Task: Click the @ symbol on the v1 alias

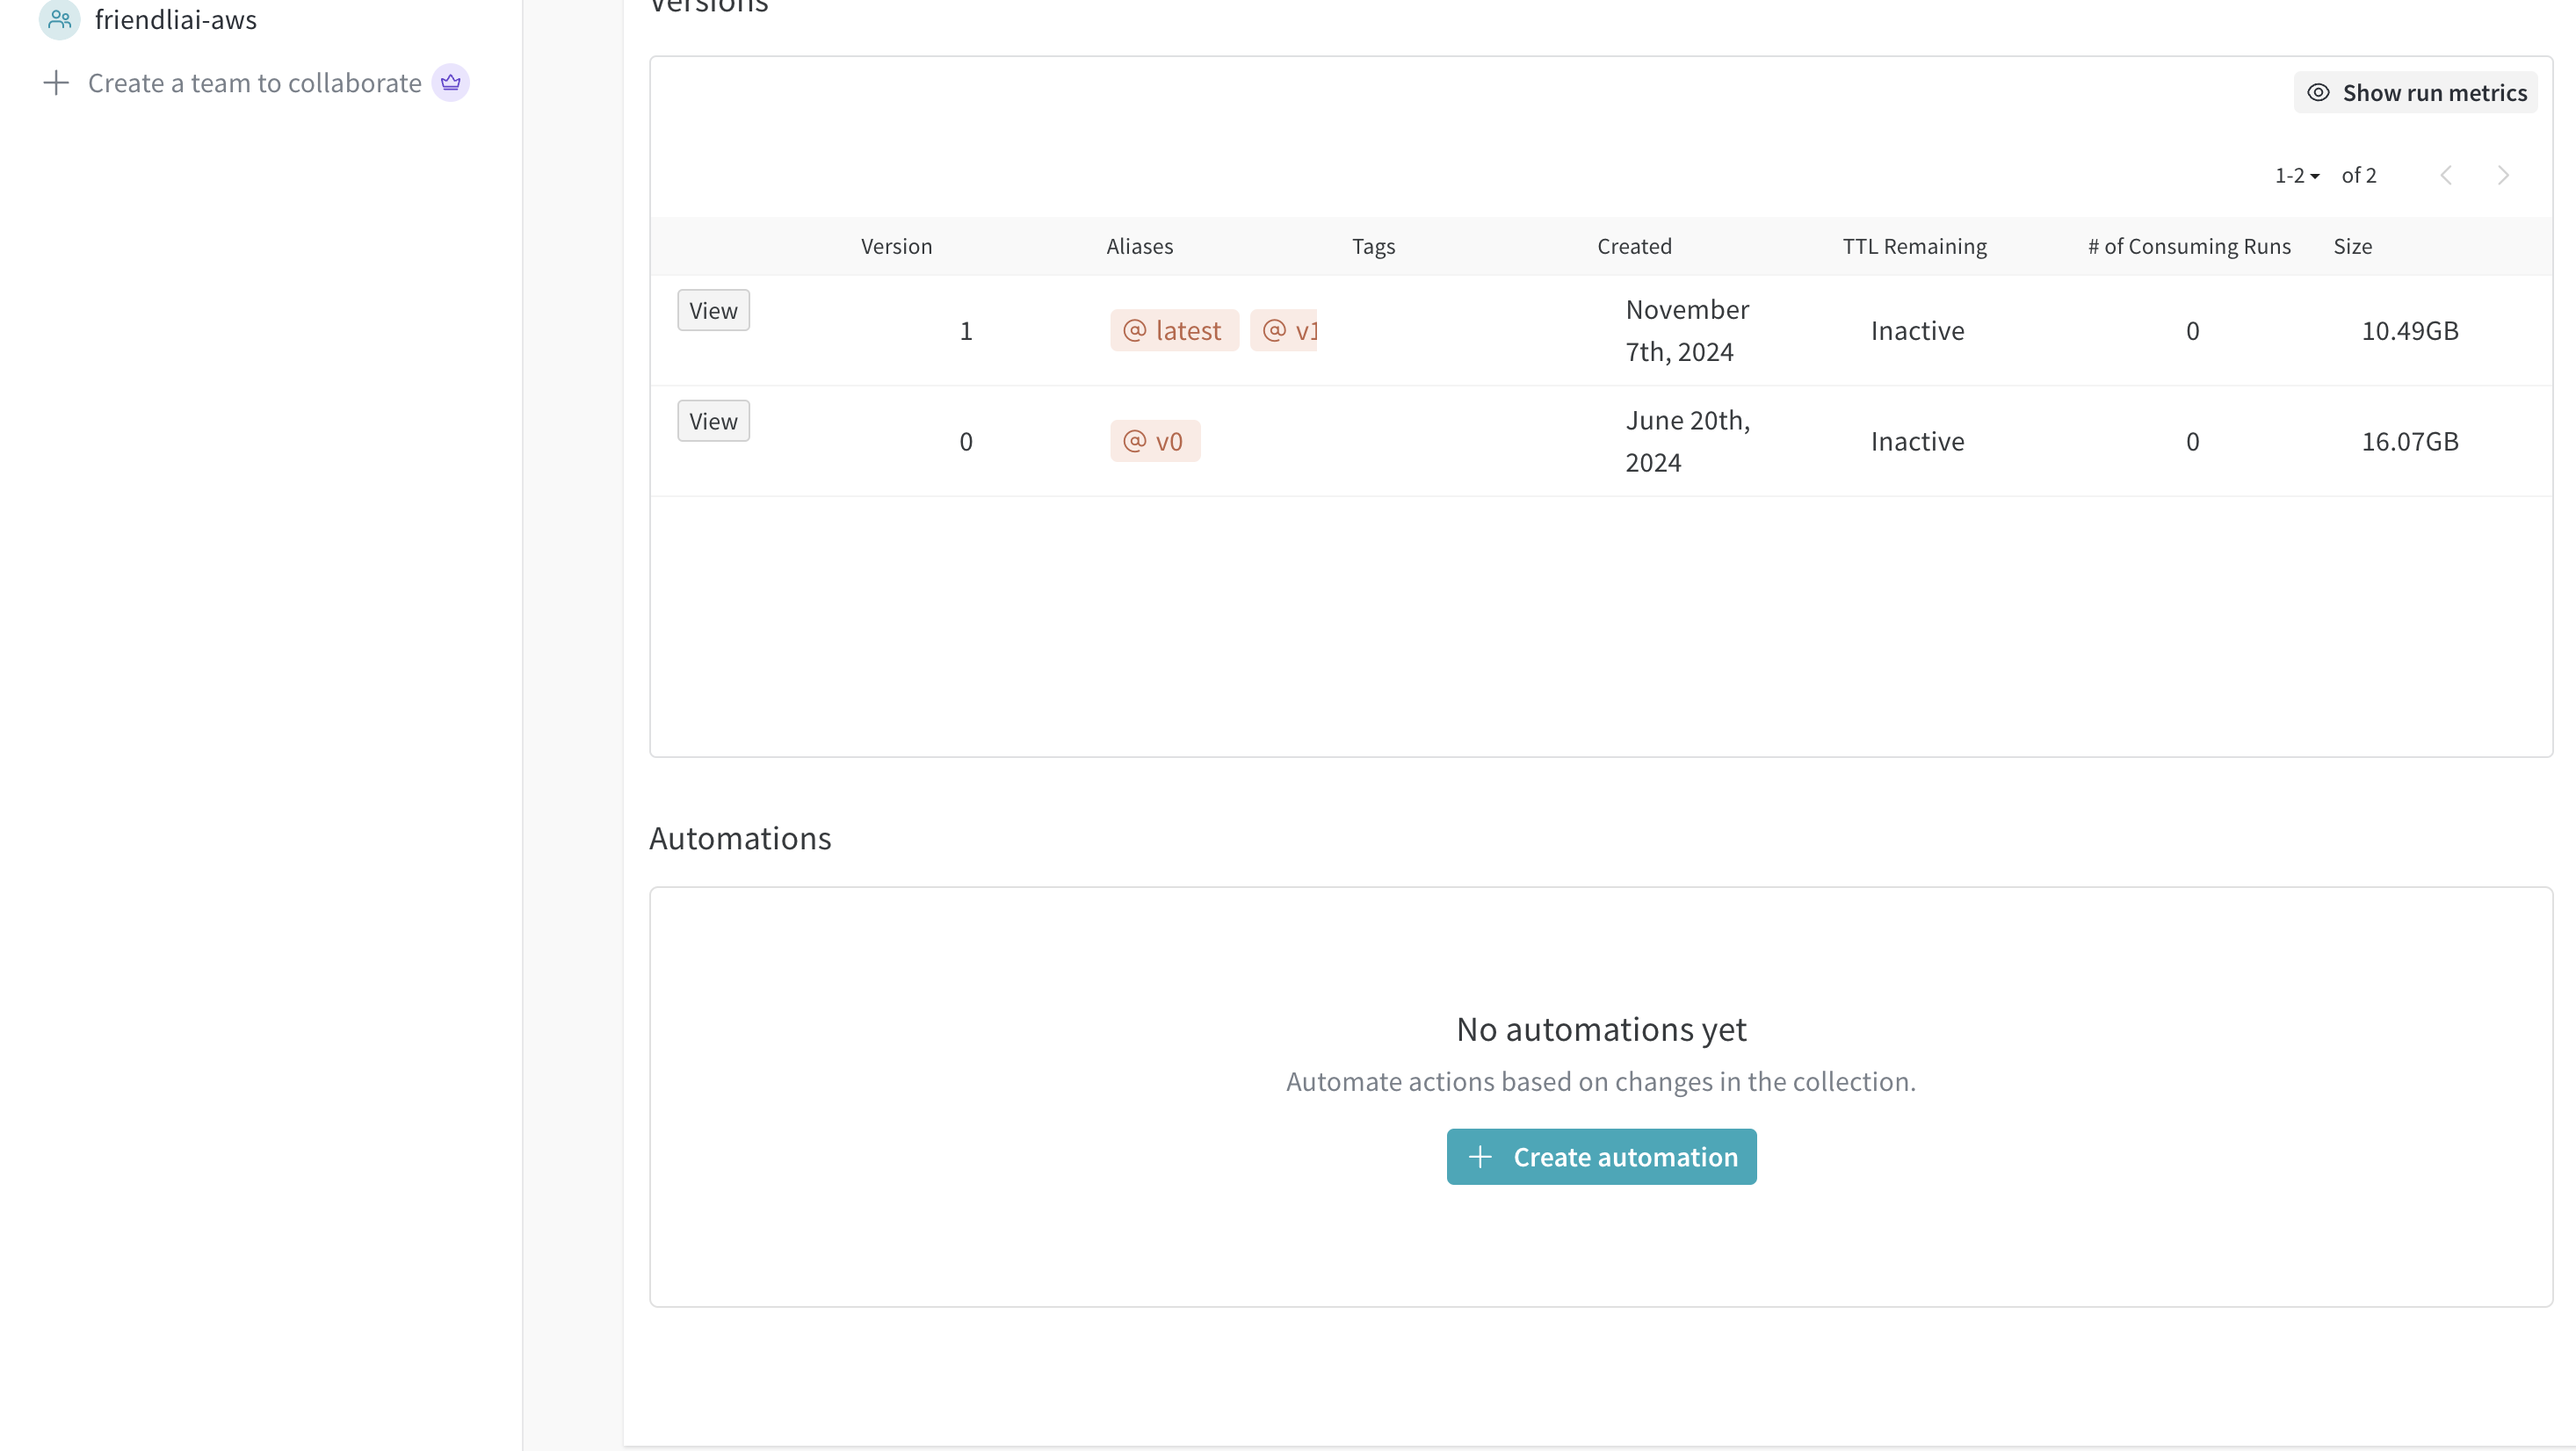Action: [1272, 330]
